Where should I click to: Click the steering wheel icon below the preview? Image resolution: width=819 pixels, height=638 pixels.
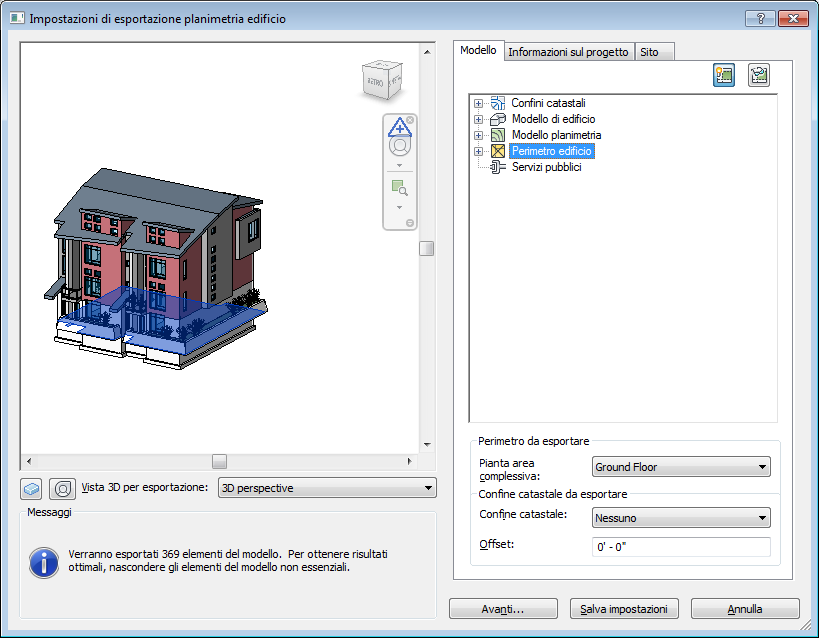coord(62,489)
